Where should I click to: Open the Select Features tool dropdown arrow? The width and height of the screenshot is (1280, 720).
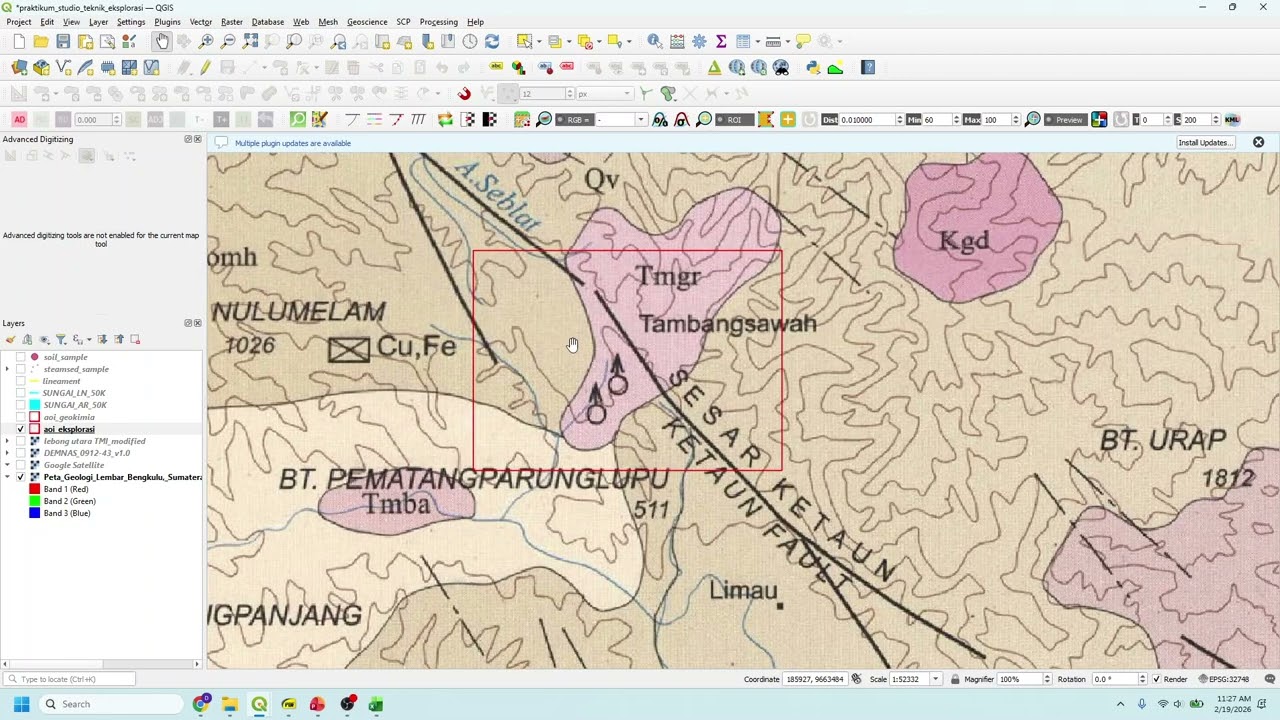click(x=537, y=41)
